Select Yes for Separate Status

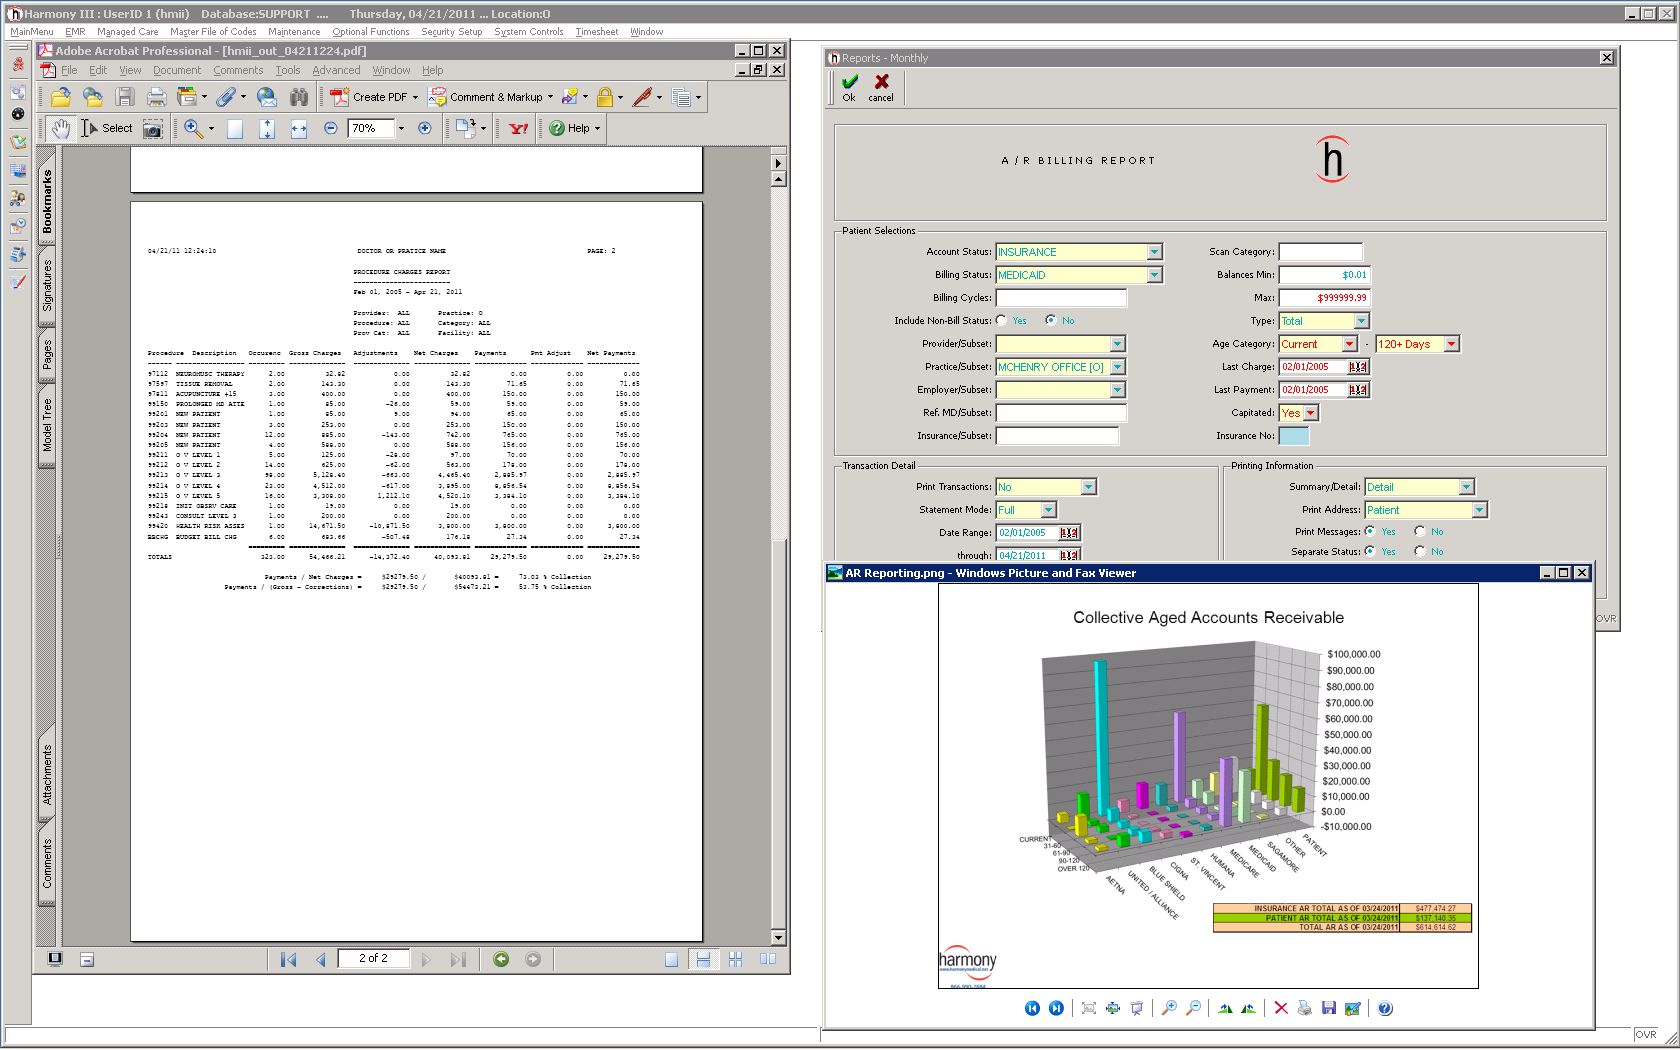[1370, 551]
